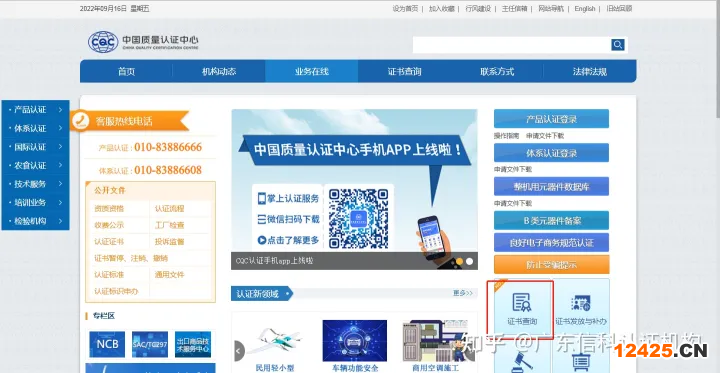
Task: Open the 法律法规 navigation tab
Action: click(x=590, y=72)
